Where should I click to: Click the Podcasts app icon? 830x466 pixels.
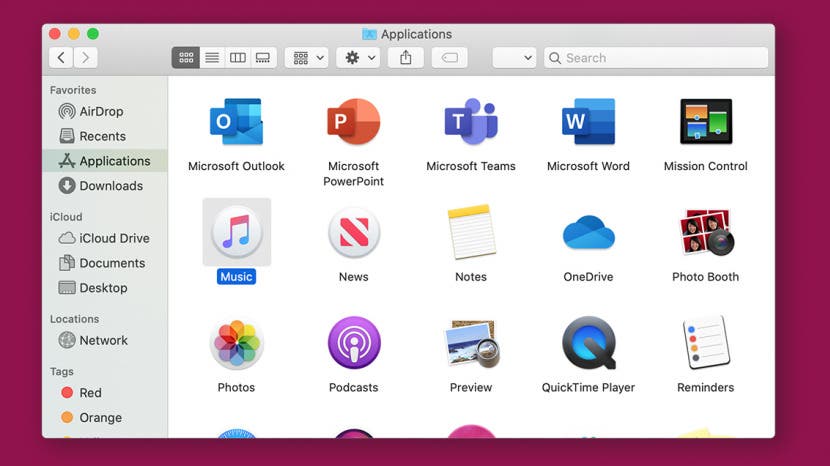(354, 343)
